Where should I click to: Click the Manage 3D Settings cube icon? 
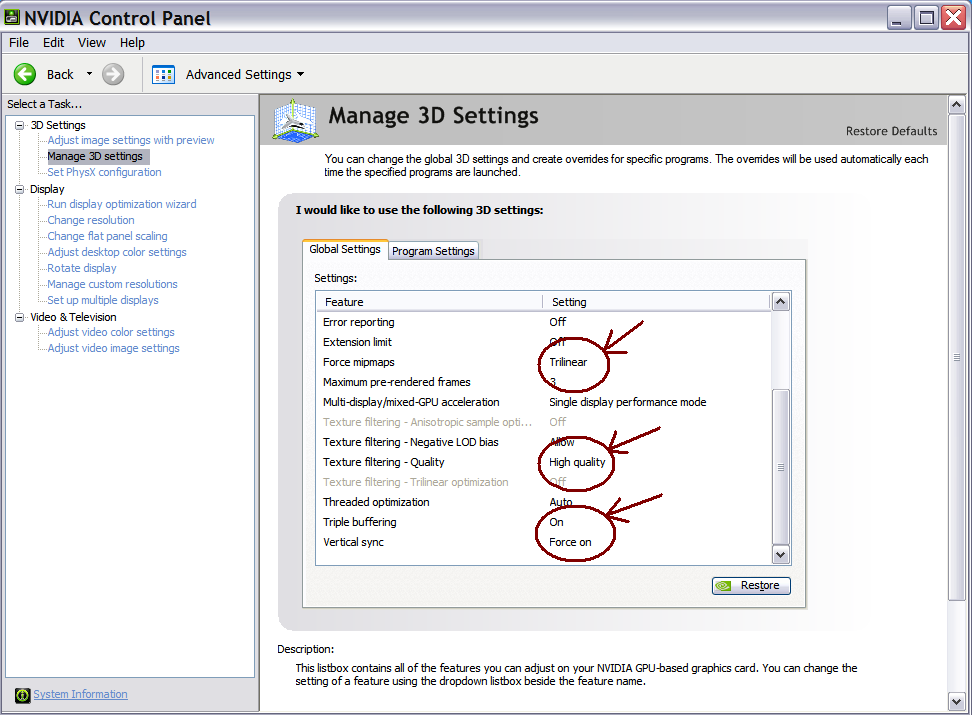[x=296, y=120]
